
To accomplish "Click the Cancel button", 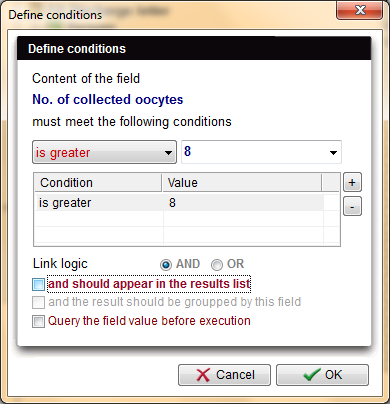I will [x=224, y=375].
